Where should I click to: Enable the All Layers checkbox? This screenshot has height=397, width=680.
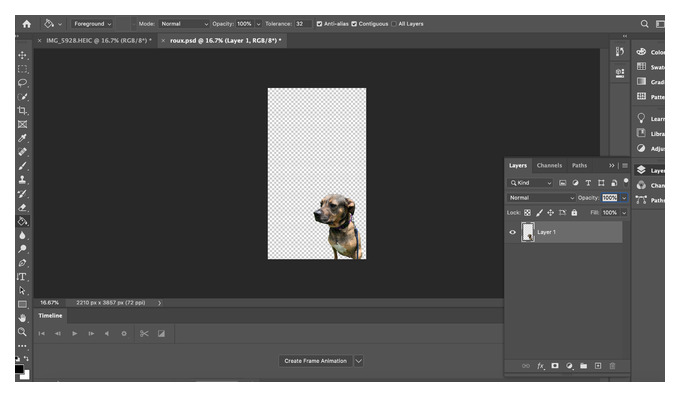(x=394, y=24)
